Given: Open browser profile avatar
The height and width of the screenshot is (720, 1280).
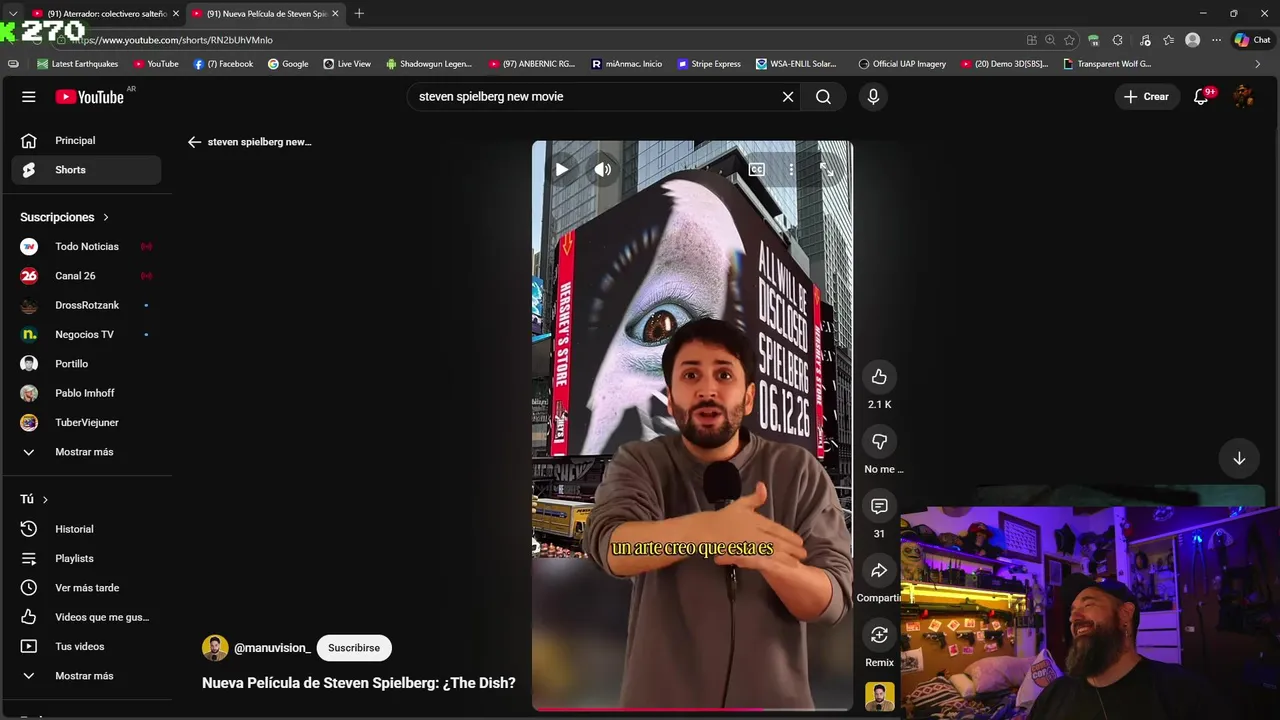Looking at the screenshot, I should tap(1192, 40).
